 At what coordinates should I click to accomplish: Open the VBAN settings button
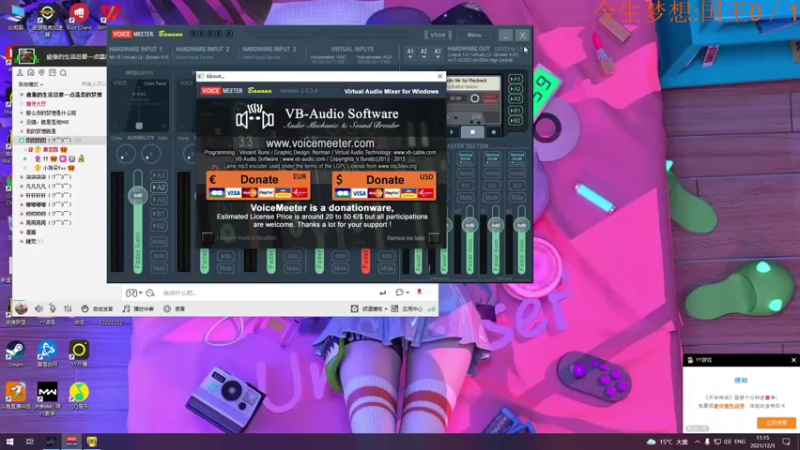point(437,35)
